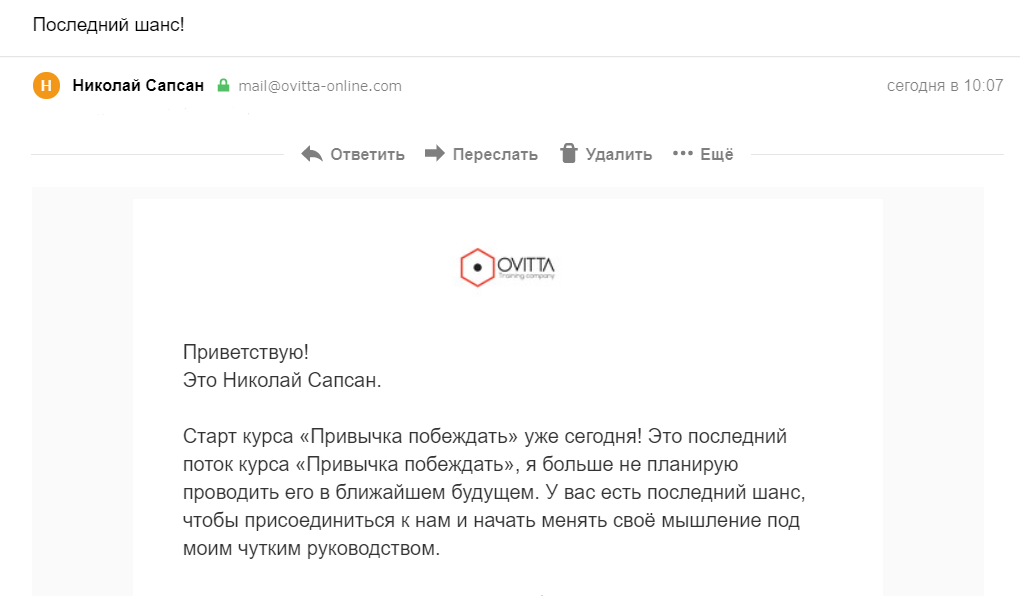Click the phrase "моим чутким руководством"
The width and height of the screenshot is (1020, 596).
pos(310,549)
